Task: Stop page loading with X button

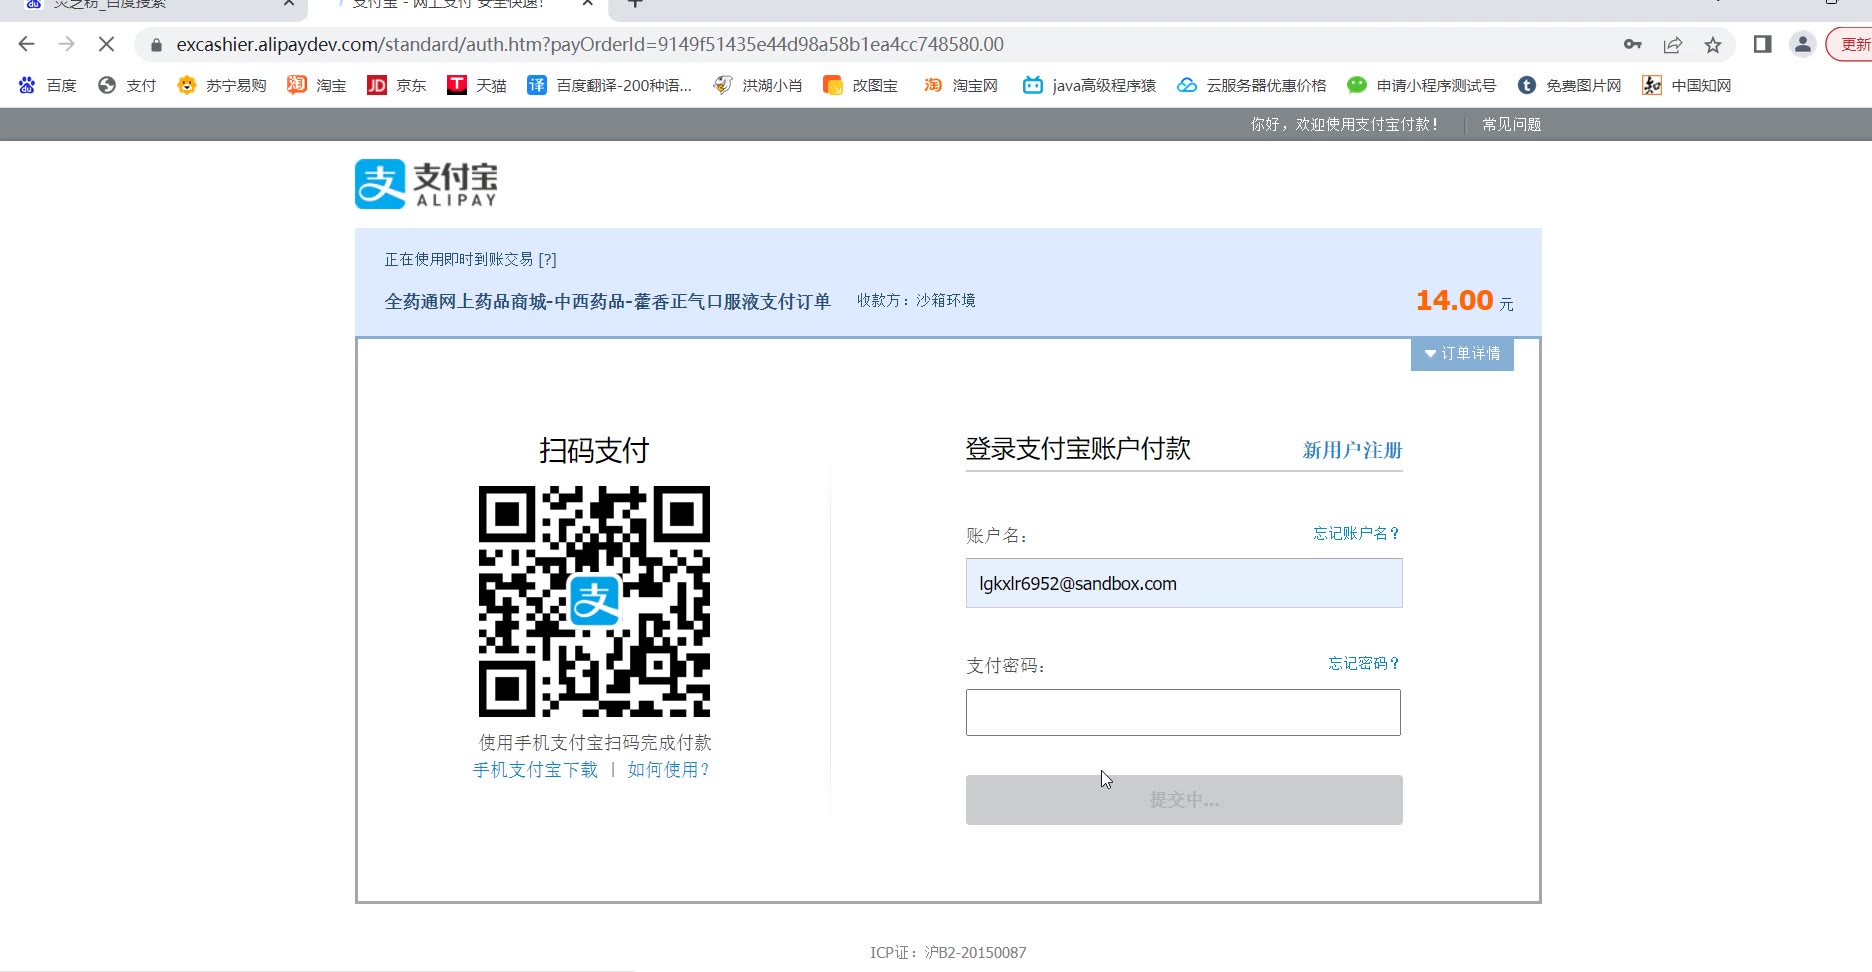Action: click(x=106, y=44)
